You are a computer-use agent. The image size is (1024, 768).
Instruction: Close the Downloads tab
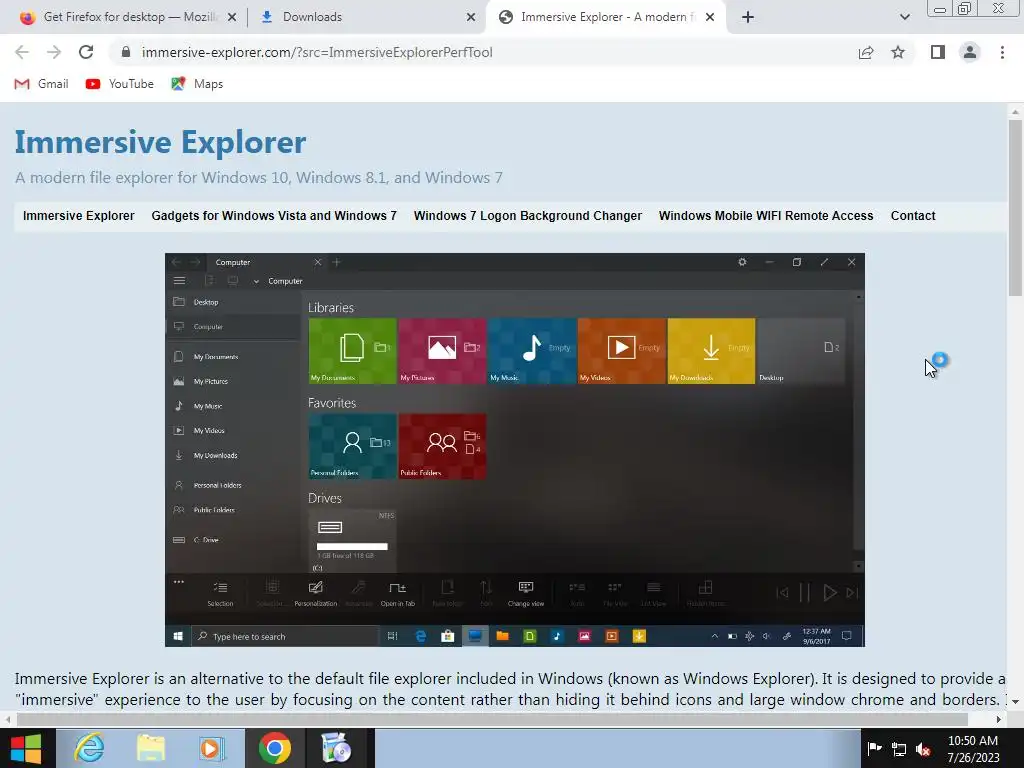[x=471, y=17]
